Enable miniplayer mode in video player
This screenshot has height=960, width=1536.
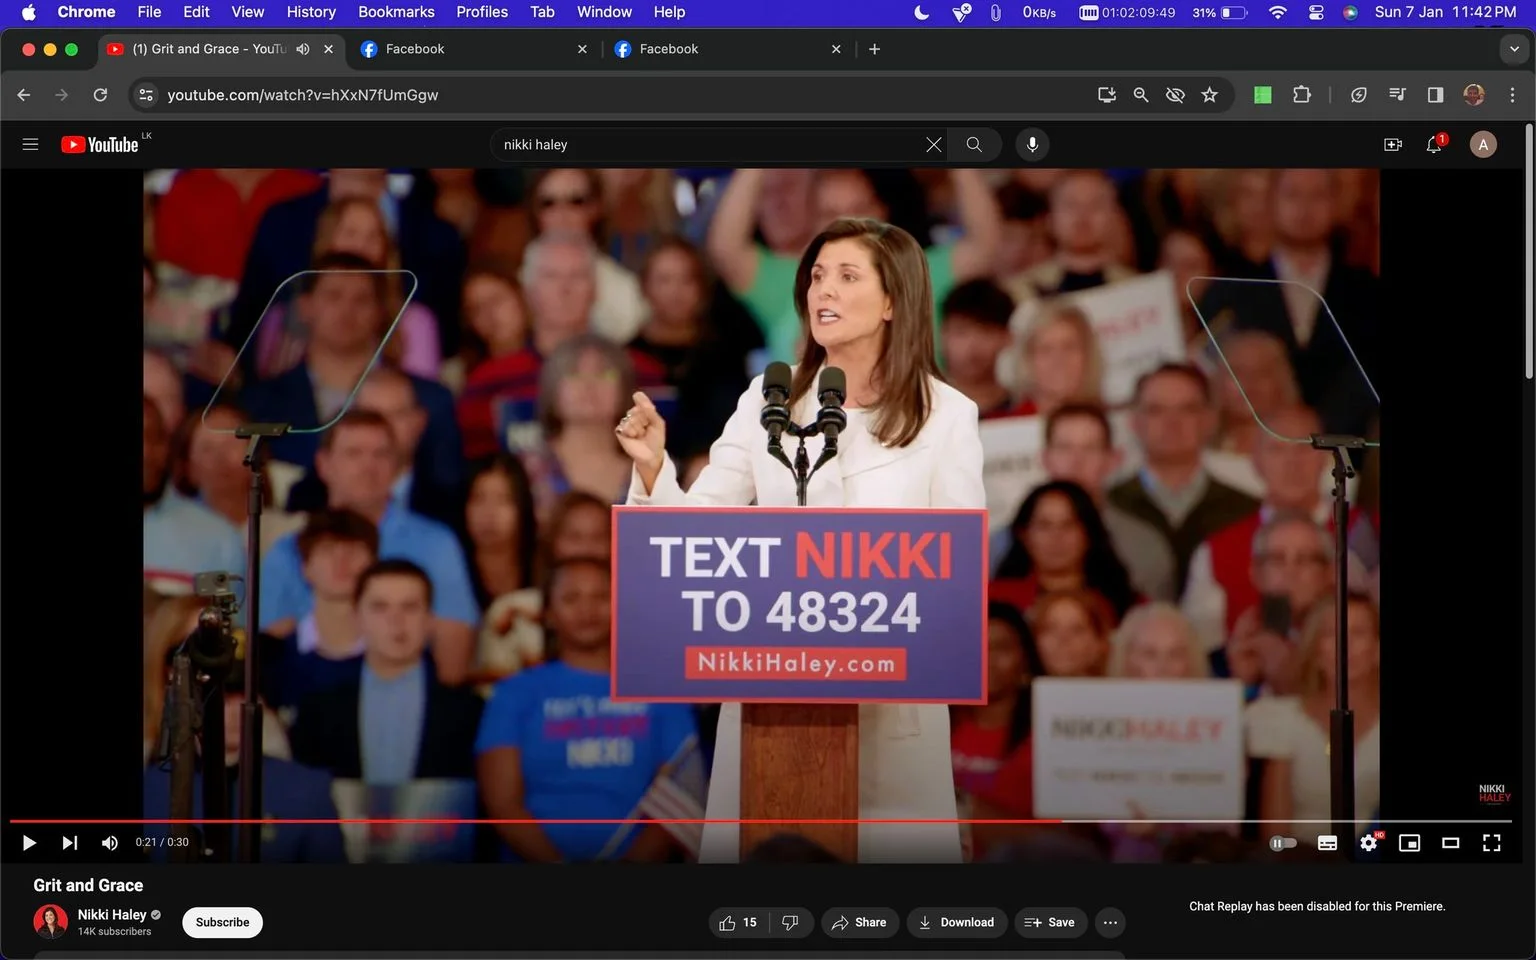pyautogui.click(x=1409, y=843)
